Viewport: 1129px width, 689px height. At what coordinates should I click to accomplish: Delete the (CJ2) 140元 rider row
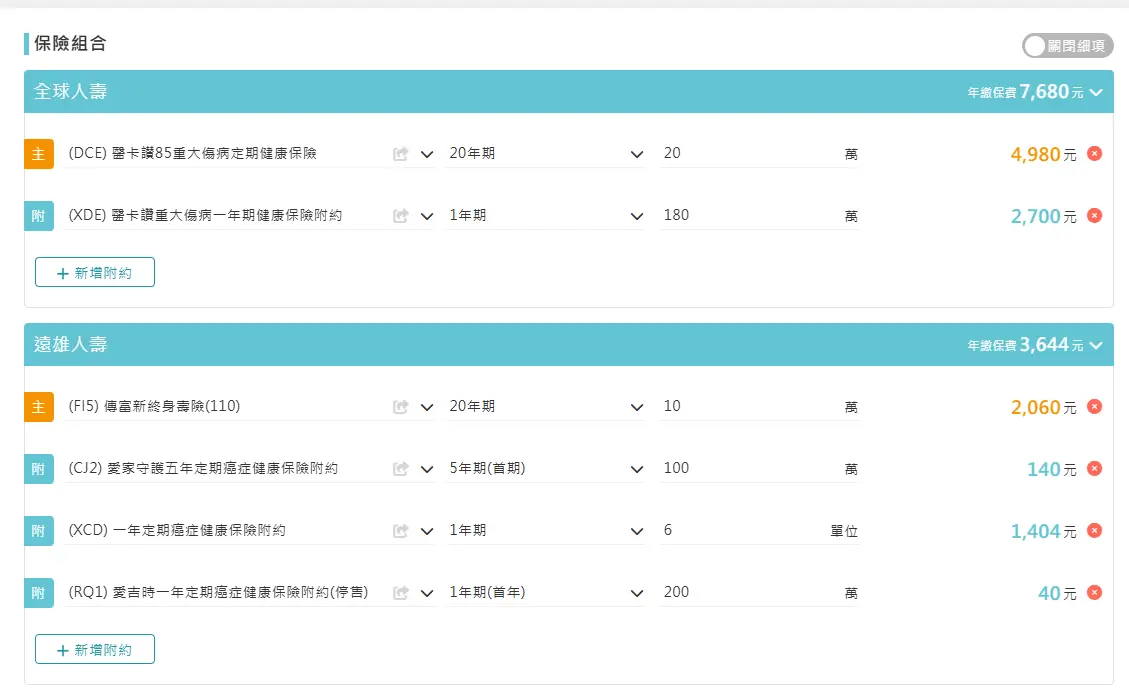(1094, 469)
